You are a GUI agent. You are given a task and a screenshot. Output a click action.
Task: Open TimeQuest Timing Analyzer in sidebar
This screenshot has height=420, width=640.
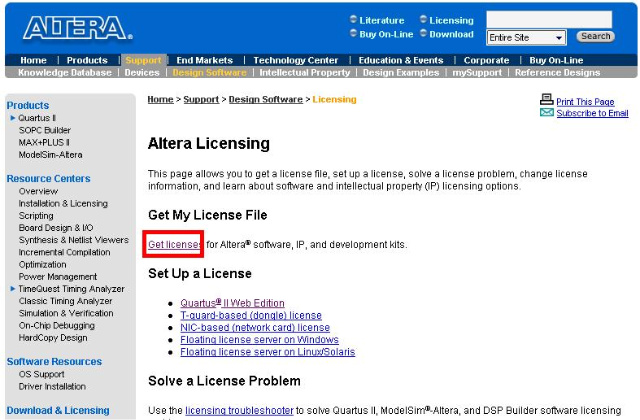tap(71, 289)
